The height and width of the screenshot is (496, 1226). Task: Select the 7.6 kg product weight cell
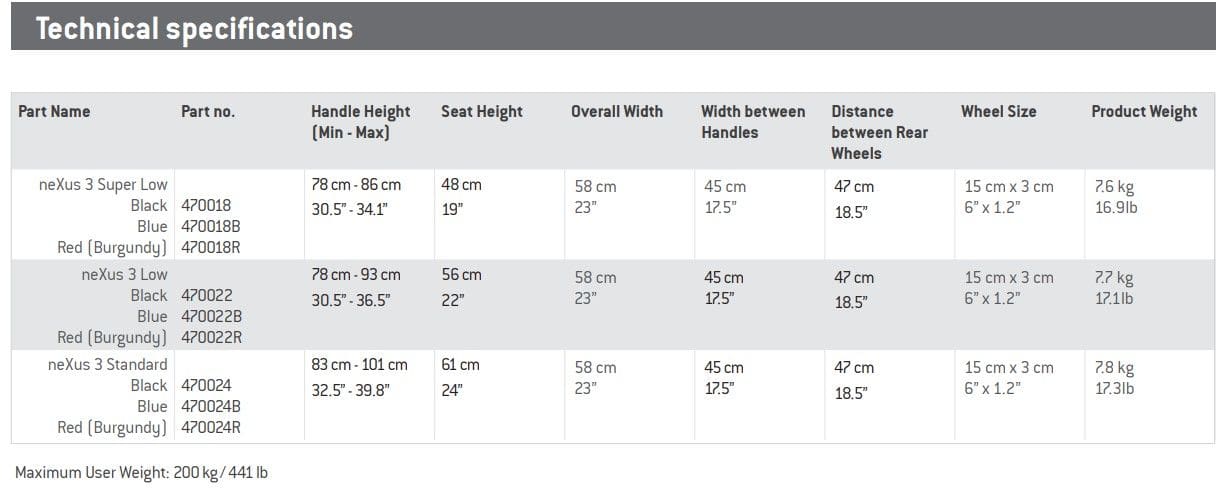[1115, 187]
